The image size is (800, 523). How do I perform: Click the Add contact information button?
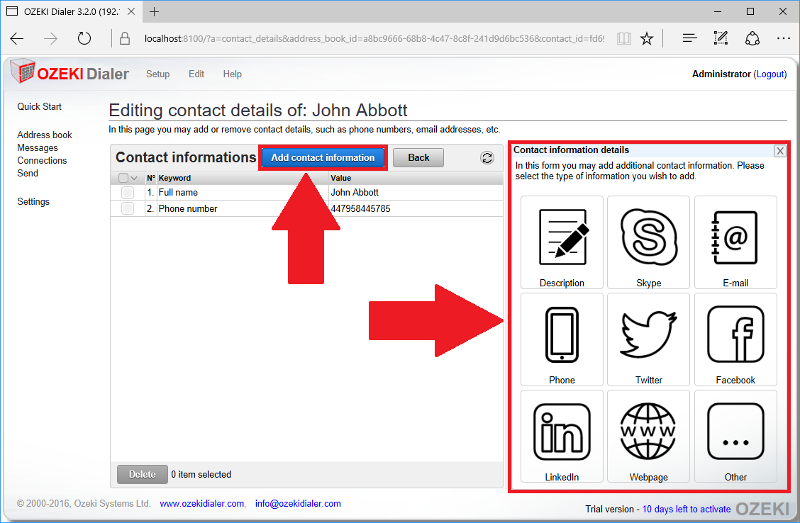[323, 158]
